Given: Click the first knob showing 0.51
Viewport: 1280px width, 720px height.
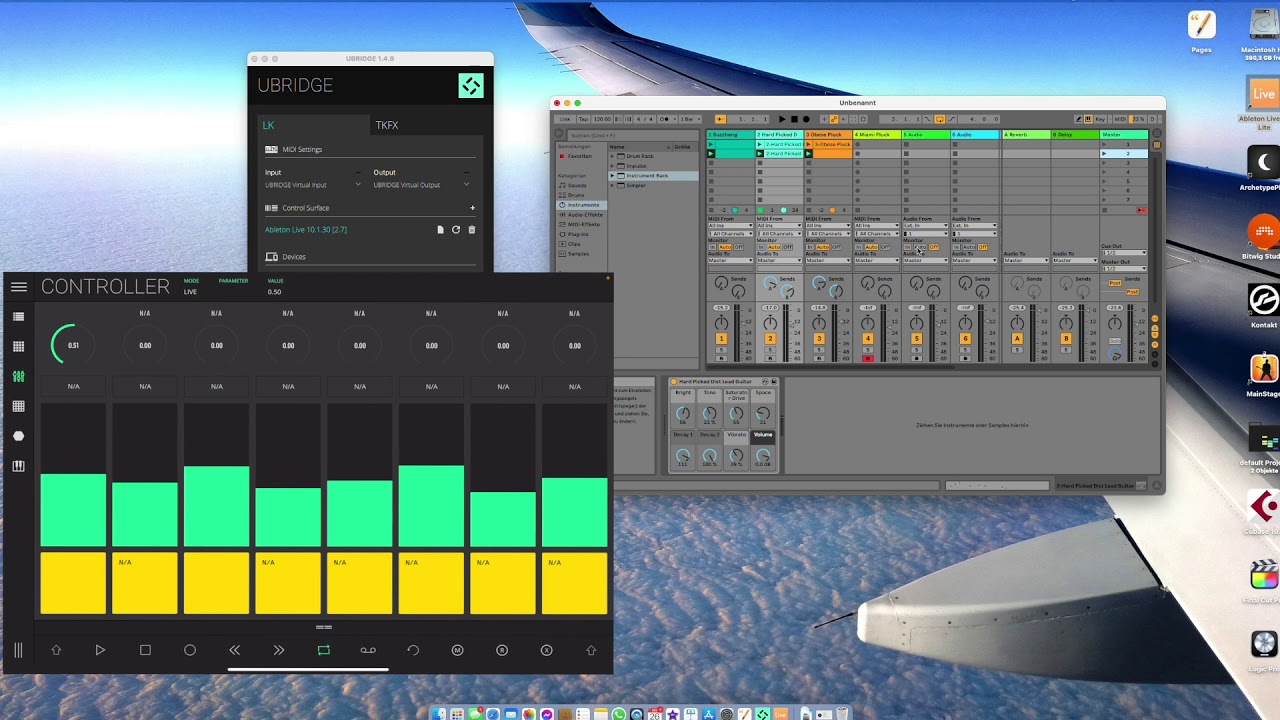Looking at the screenshot, I should 73,345.
